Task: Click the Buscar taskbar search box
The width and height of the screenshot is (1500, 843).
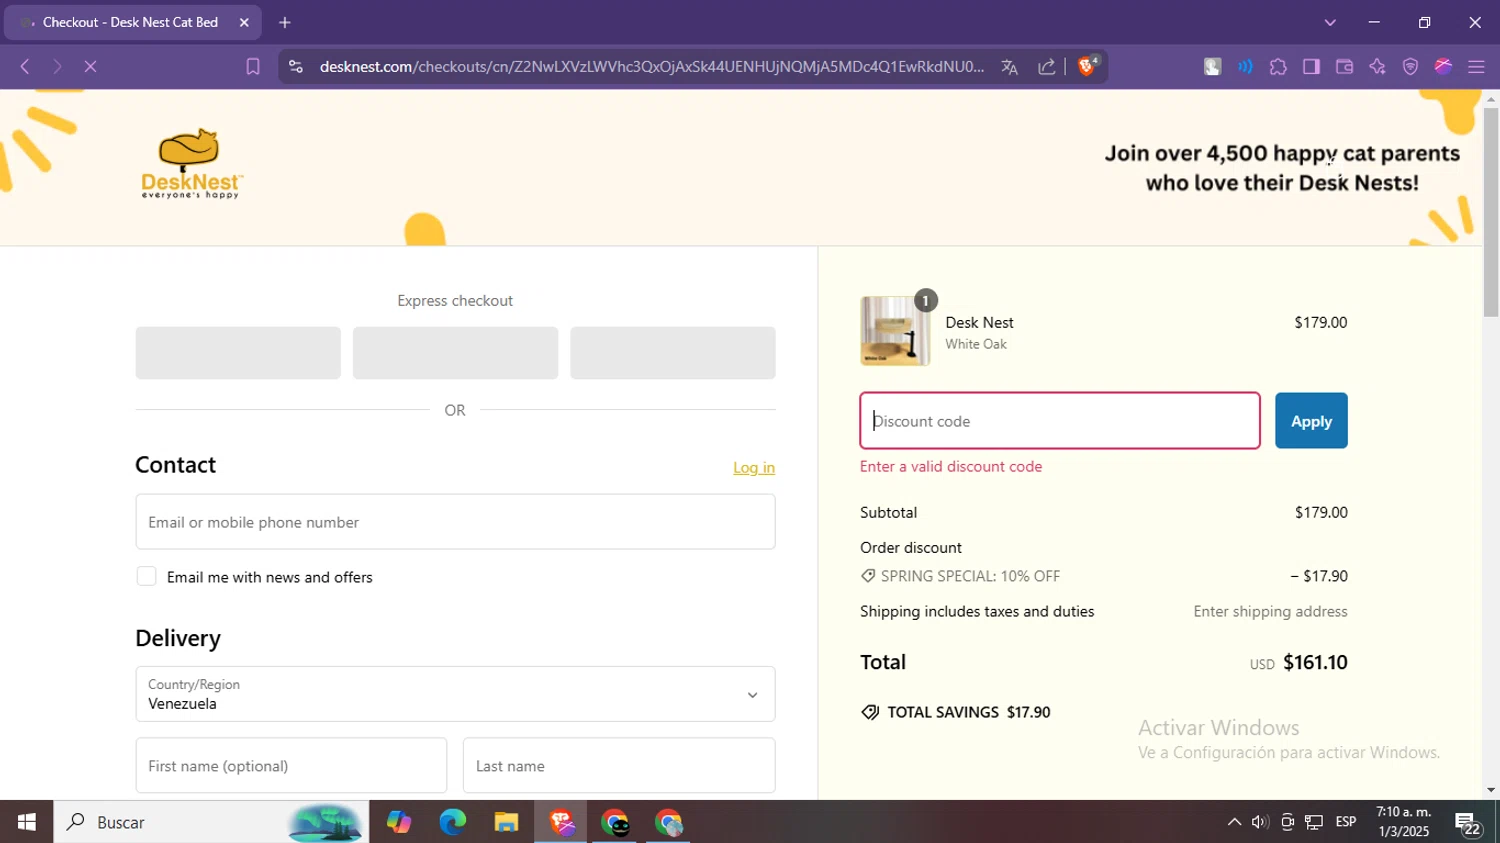Action: point(211,822)
